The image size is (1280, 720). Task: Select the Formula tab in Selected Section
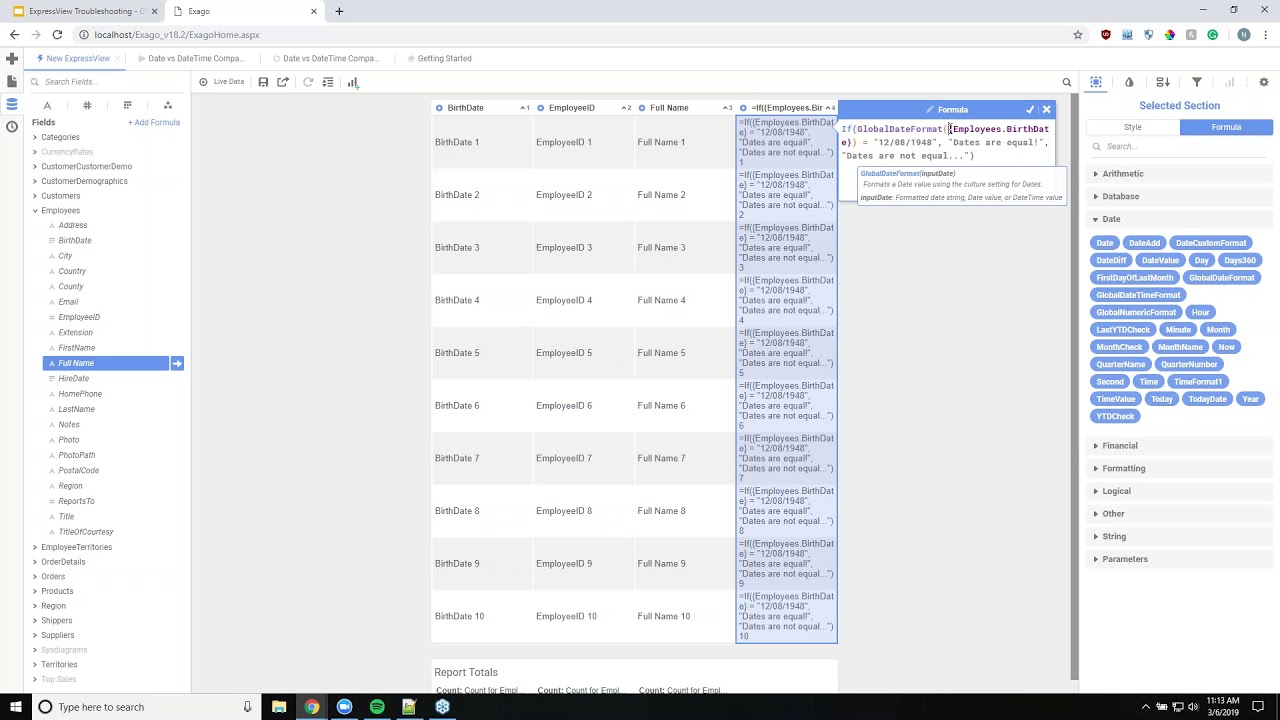tap(1226, 127)
